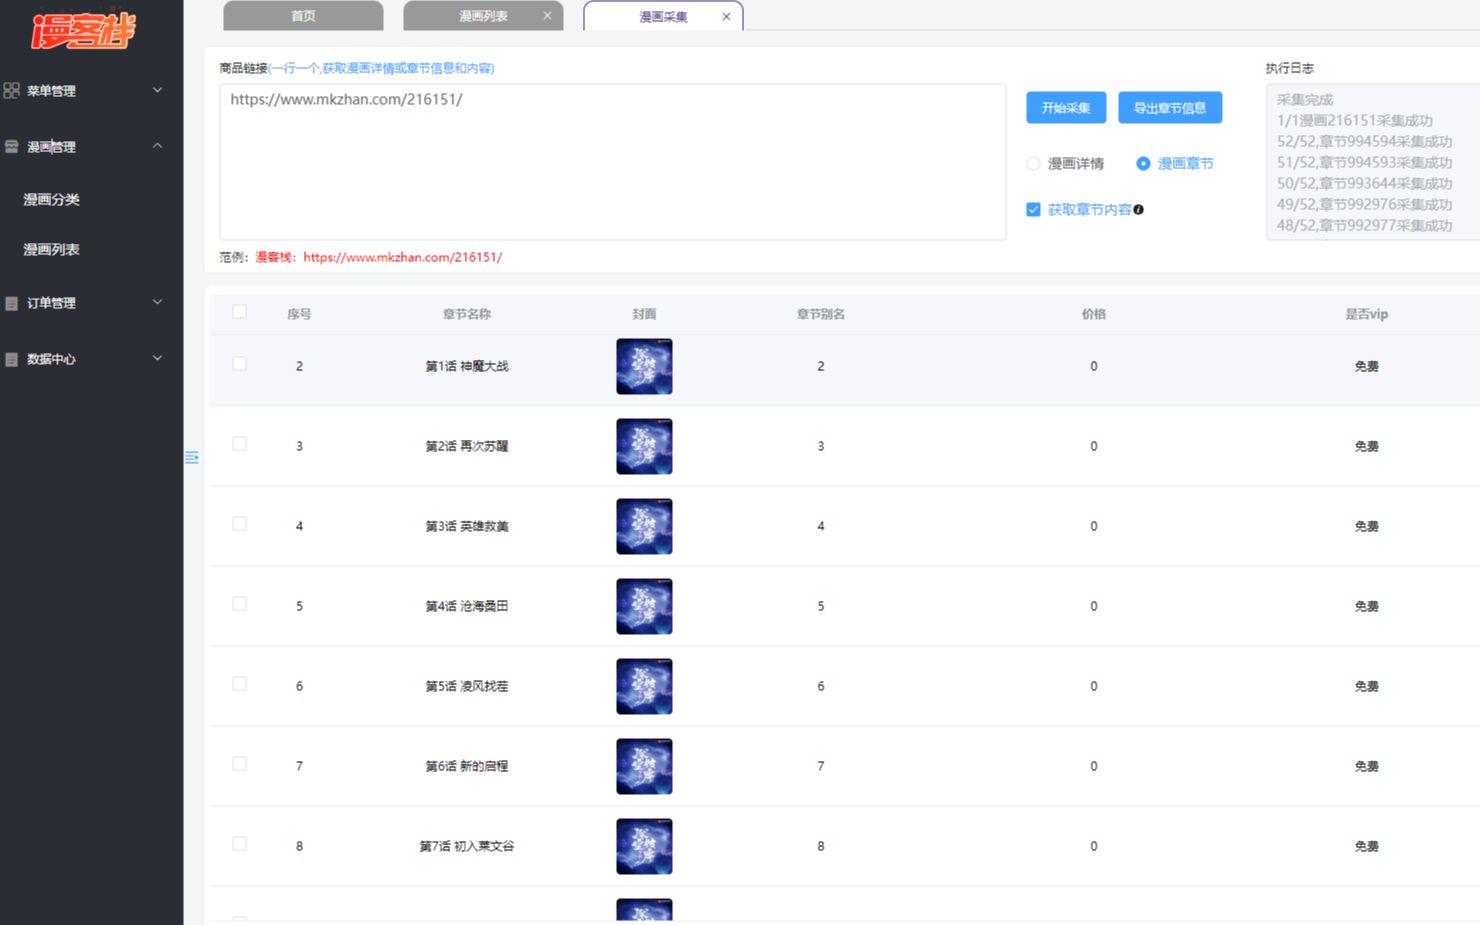Click the 订单管理 sidebar icon
The image size is (1480, 925).
(x=12, y=303)
